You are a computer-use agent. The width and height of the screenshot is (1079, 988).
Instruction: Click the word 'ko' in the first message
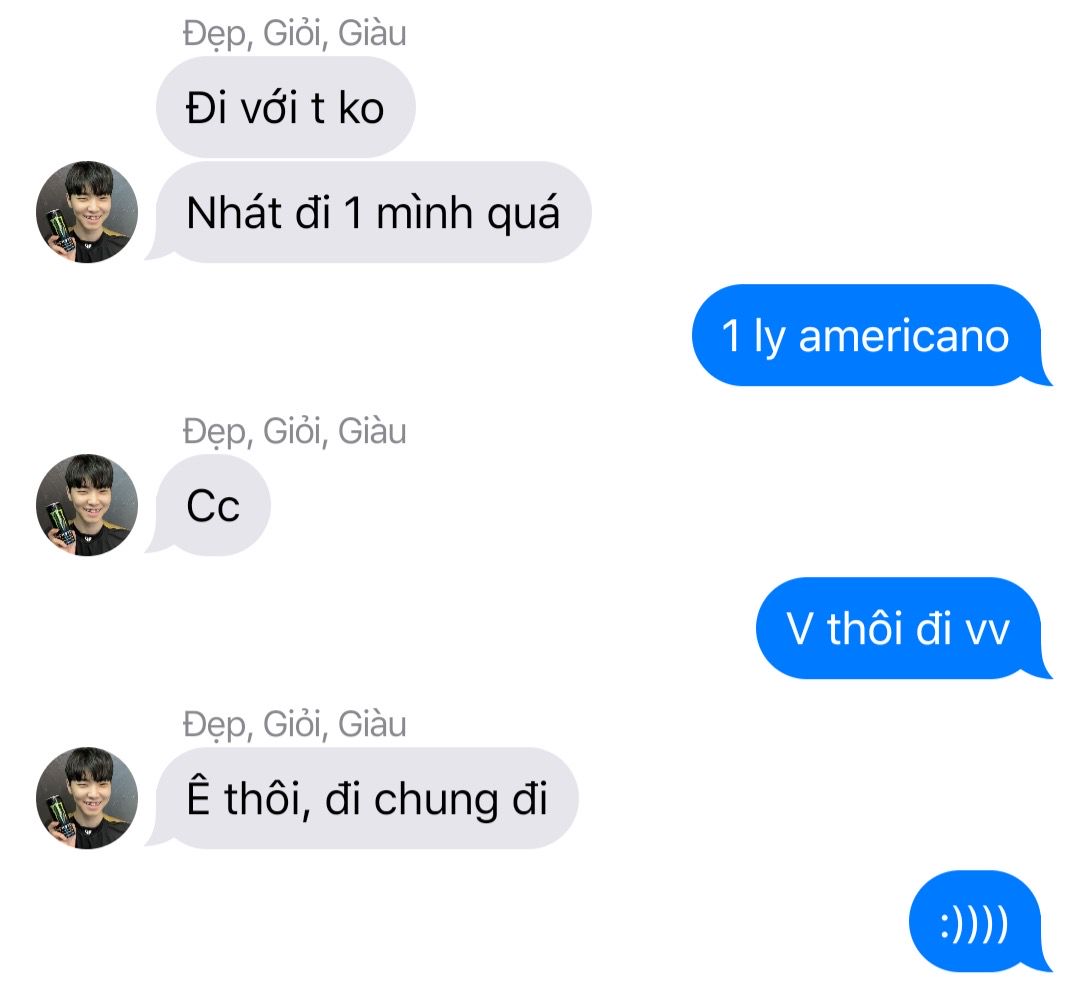(x=361, y=108)
